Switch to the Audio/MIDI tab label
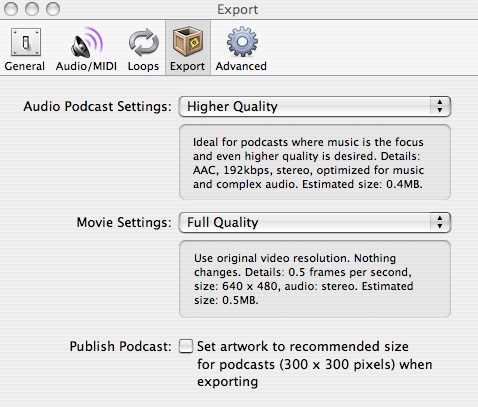 pos(86,66)
